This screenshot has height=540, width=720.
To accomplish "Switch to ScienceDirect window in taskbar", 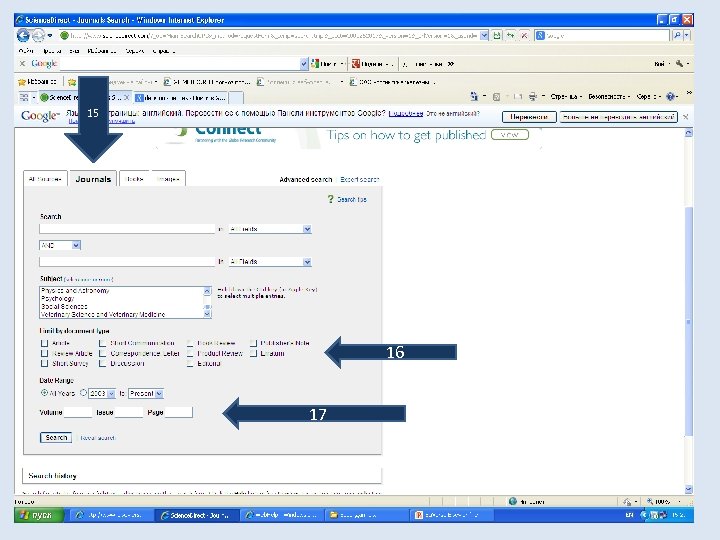I will tap(198, 515).
